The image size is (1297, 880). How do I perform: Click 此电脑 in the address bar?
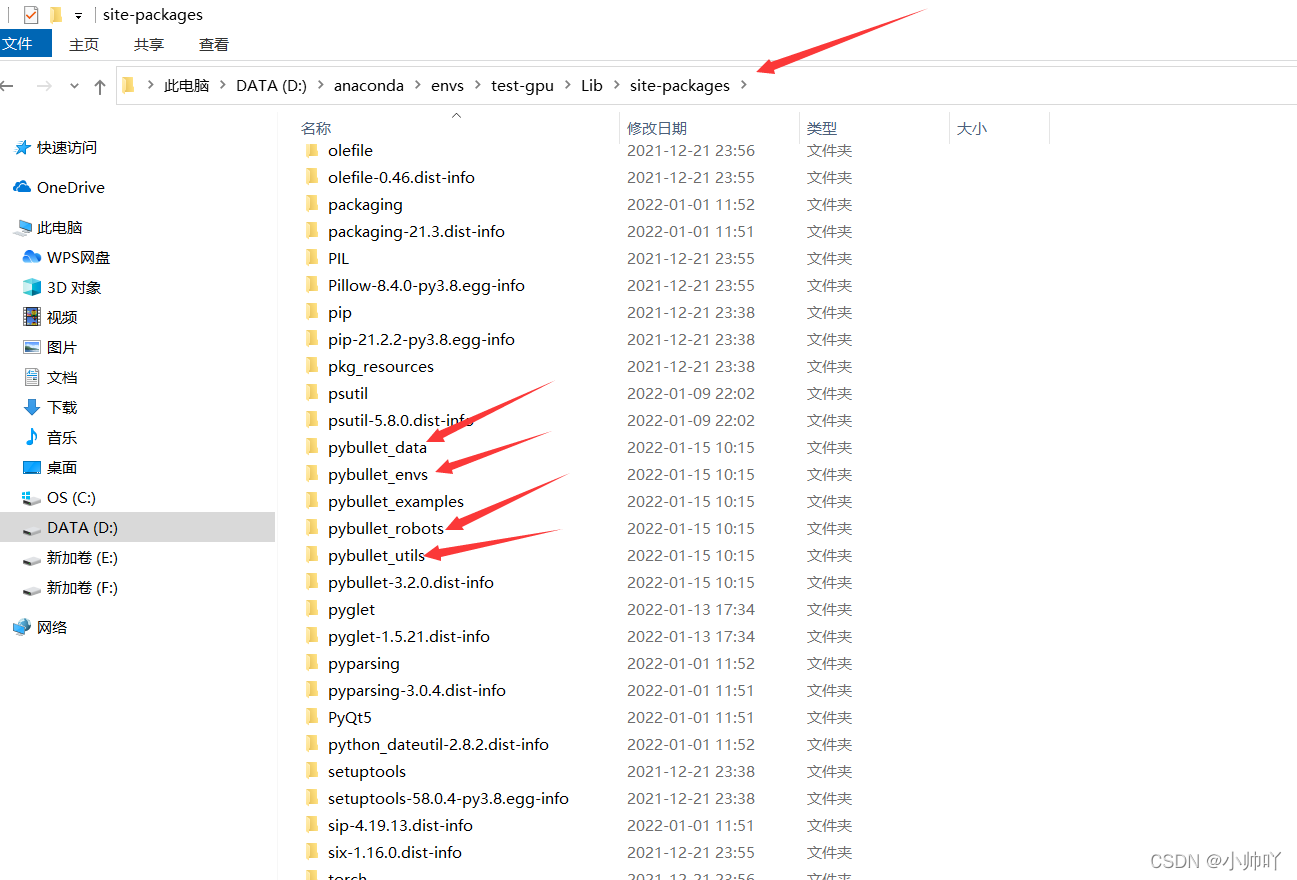coord(187,86)
